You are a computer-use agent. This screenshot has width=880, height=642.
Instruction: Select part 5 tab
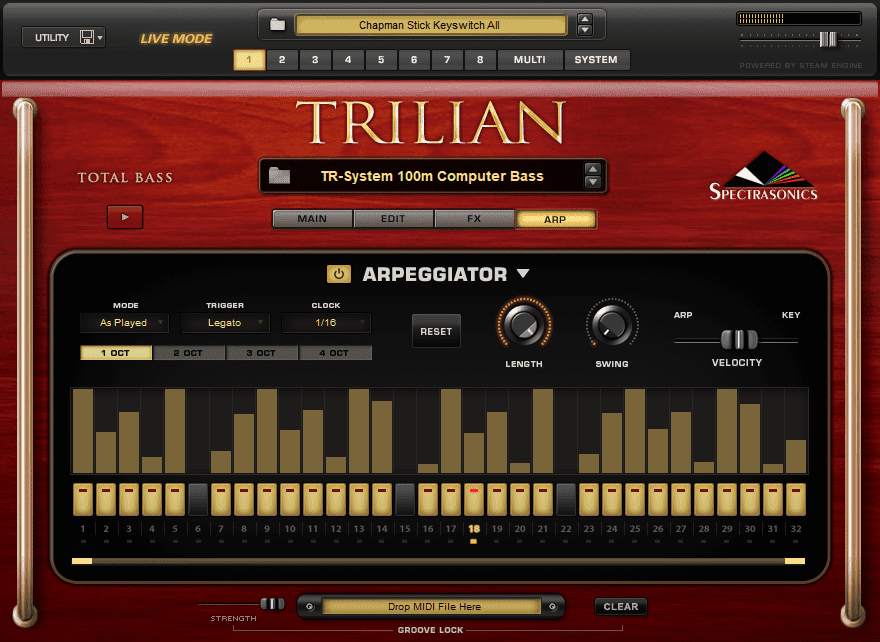coord(381,59)
